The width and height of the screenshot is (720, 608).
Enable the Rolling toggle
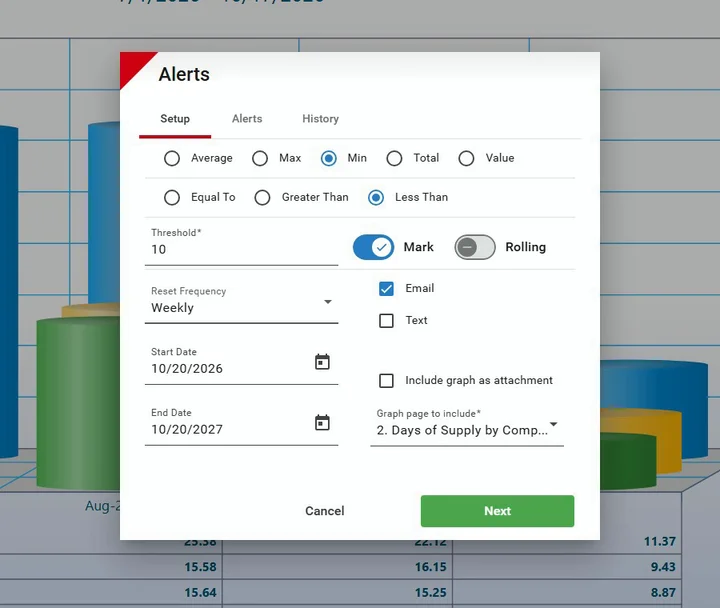pyautogui.click(x=475, y=248)
